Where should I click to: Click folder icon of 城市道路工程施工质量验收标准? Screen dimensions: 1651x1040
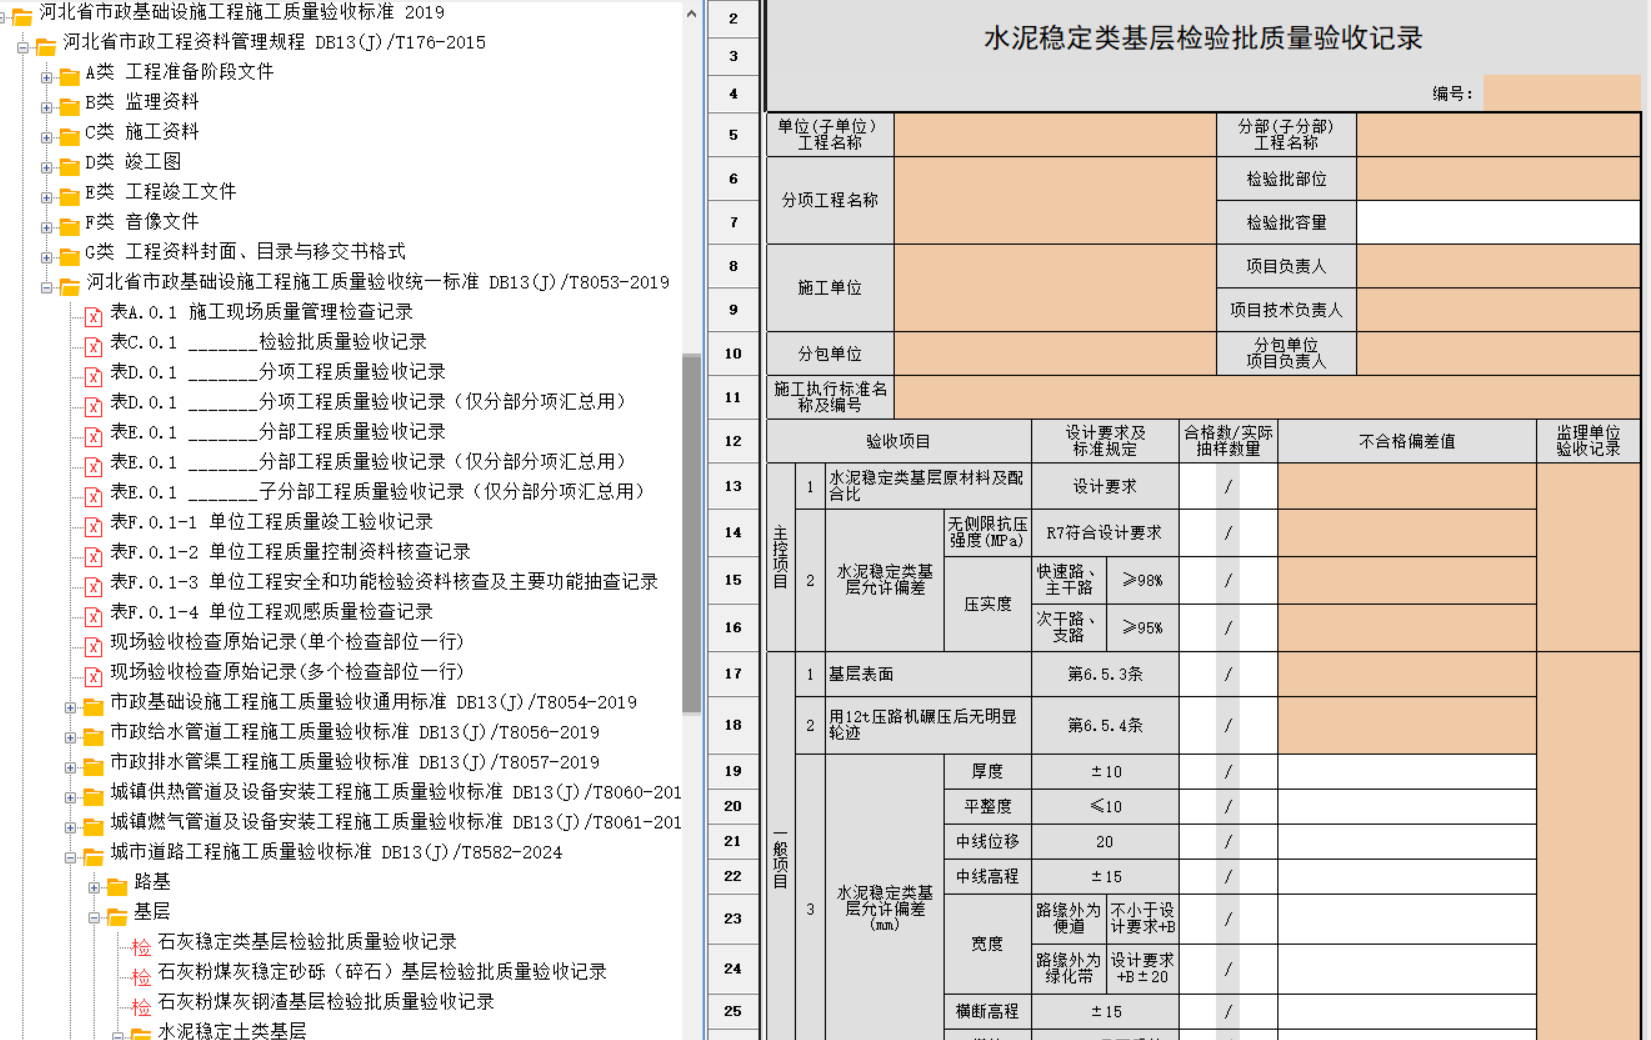pyautogui.click(x=93, y=857)
